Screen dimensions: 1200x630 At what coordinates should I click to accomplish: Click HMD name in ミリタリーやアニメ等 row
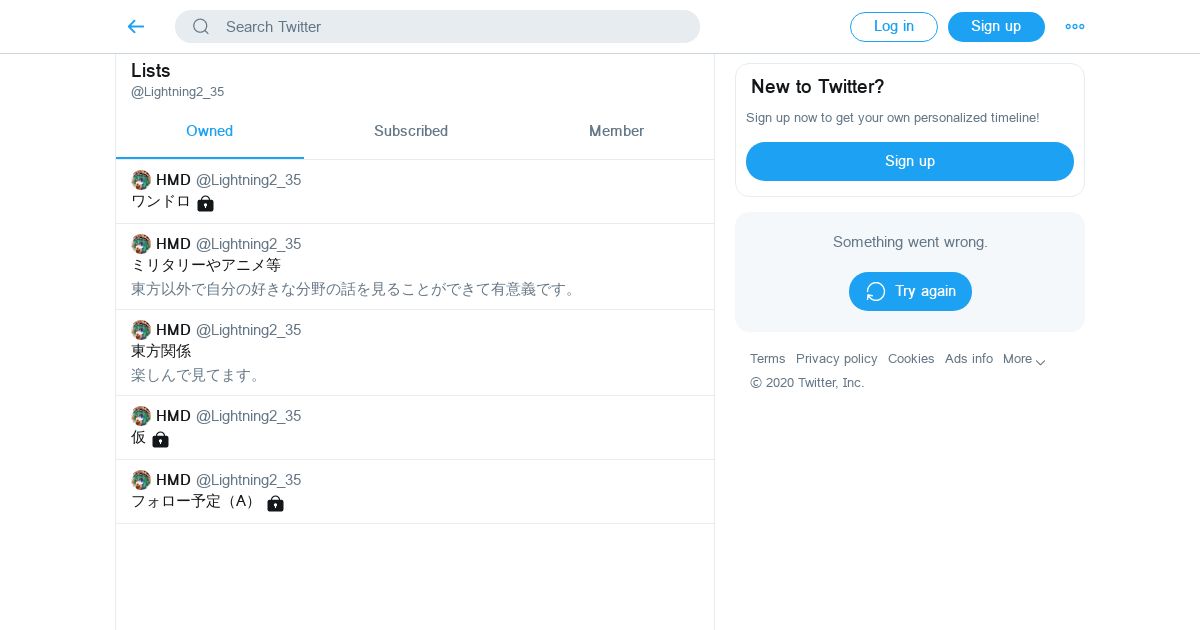[173, 244]
